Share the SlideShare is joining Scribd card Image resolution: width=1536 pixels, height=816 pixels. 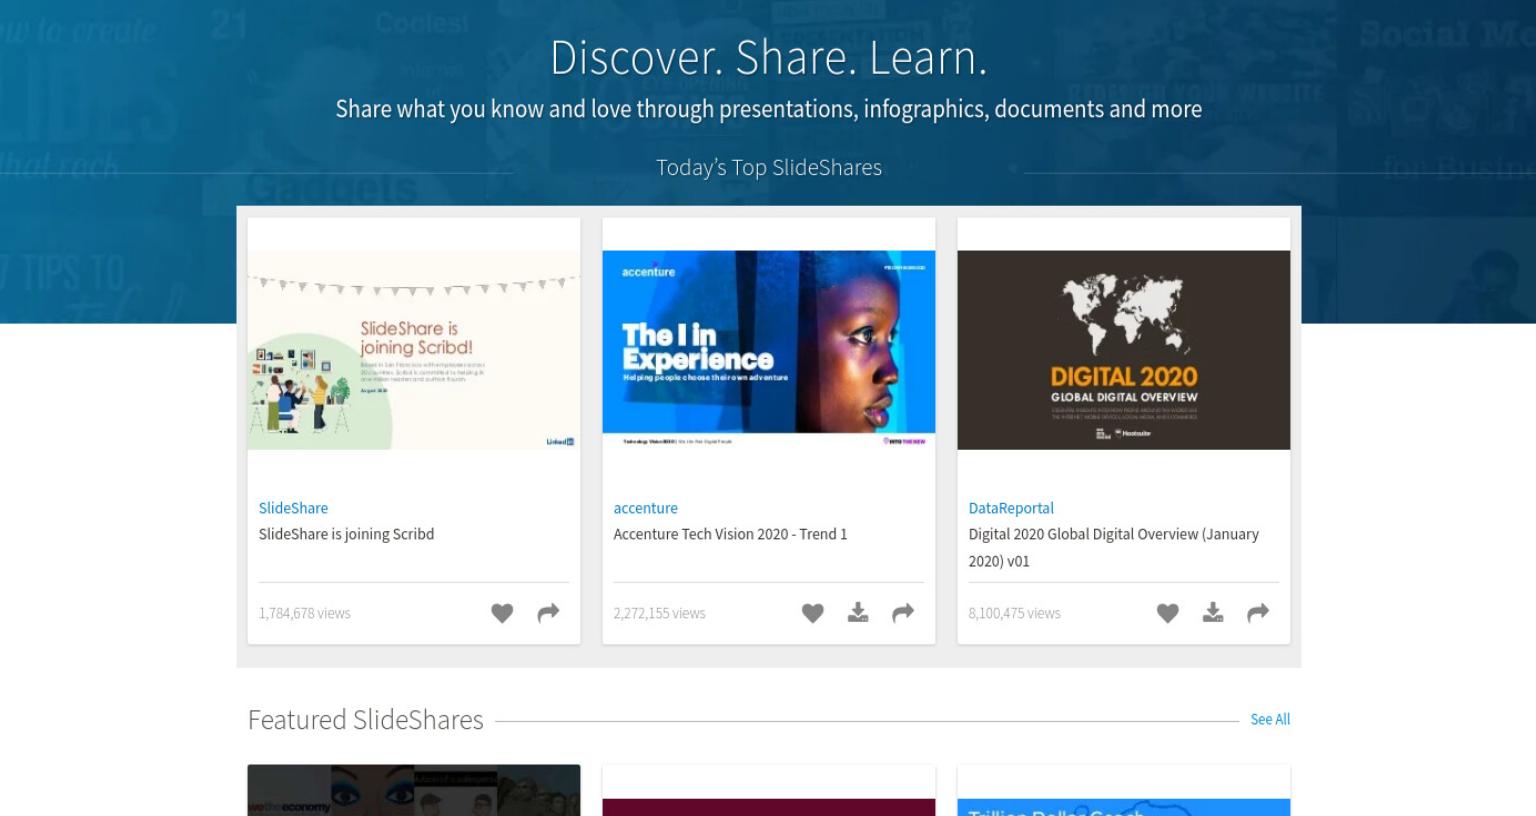548,613
